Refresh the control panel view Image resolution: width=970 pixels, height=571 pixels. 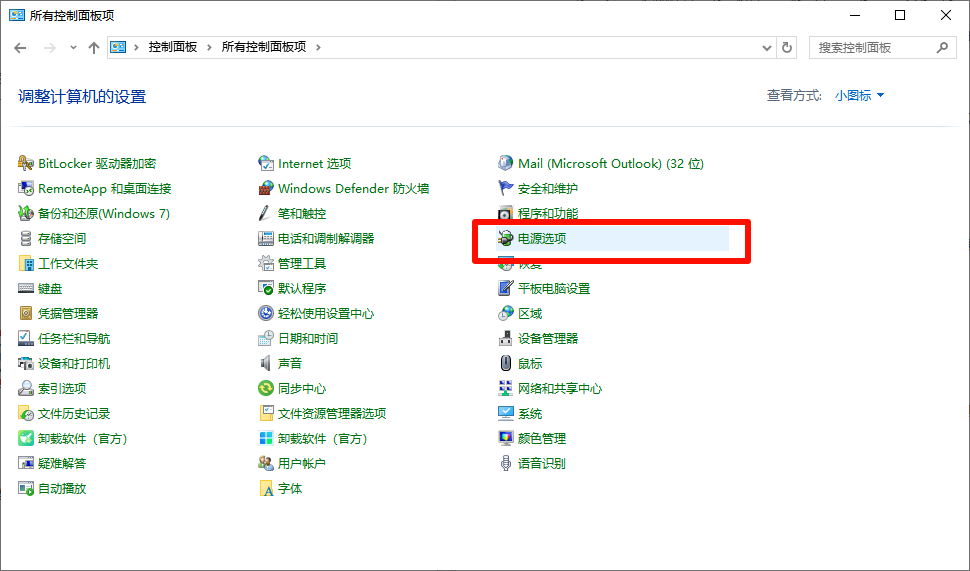click(x=787, y=48)
